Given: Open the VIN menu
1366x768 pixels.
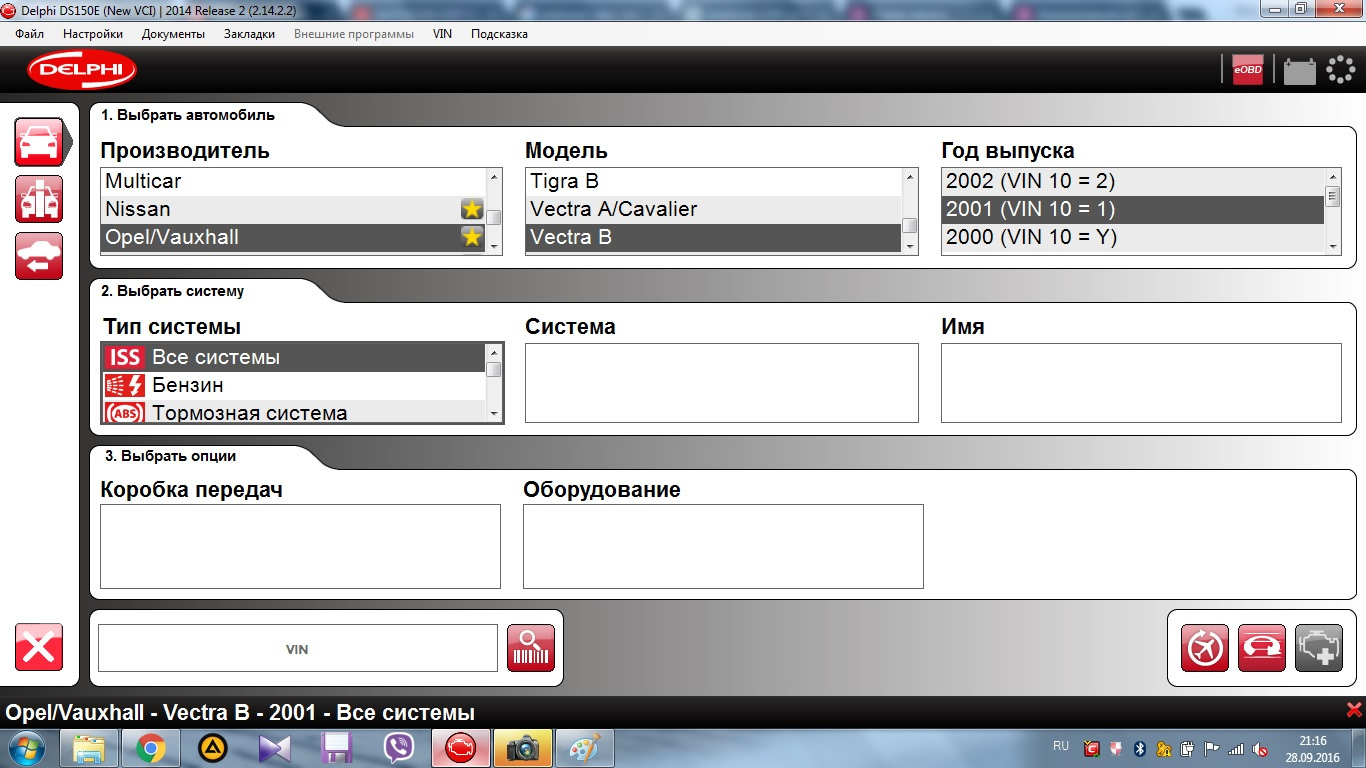Looking at the screenshot, I should click(x=442, y=34).
